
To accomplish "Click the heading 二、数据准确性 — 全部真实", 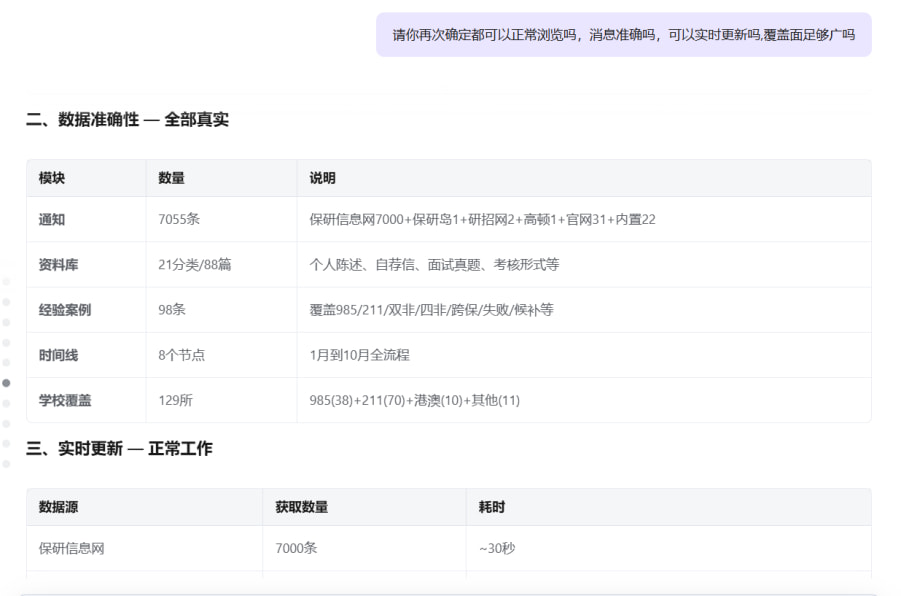I will pyautogui.click(x=127, y=120).
